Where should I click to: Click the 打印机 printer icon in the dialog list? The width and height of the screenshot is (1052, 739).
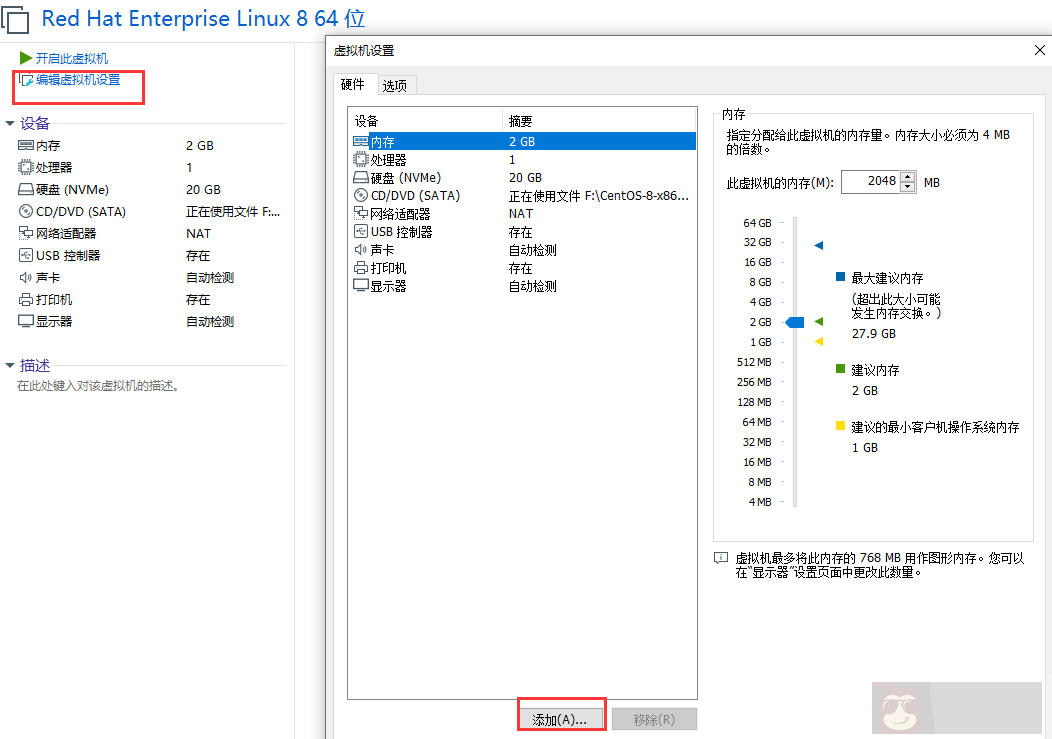(x=361, y=268)
